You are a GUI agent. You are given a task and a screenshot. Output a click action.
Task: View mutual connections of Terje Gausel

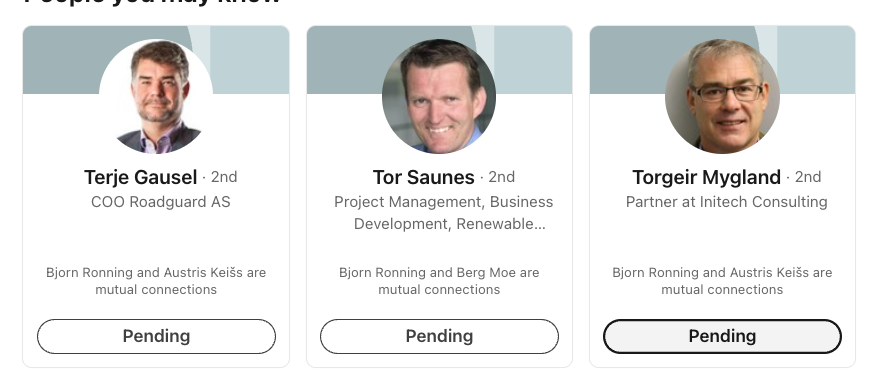156,281
